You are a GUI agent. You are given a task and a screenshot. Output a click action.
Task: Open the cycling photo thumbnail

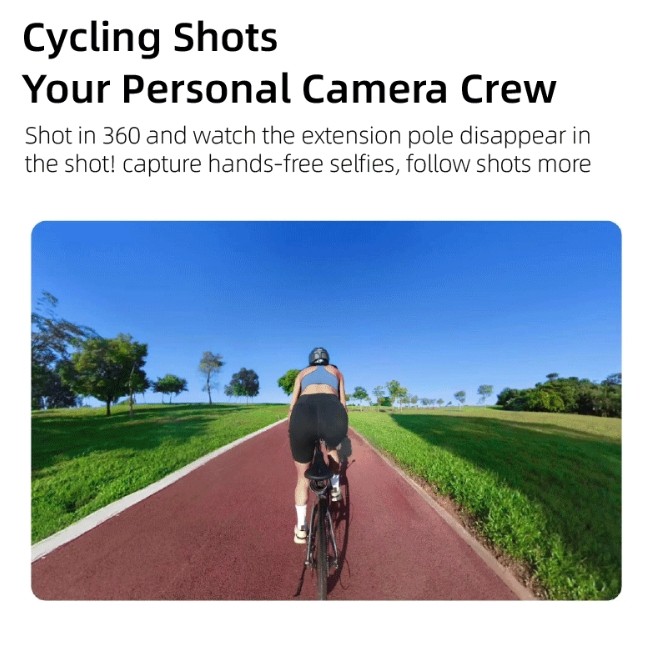(x=326, y=410)
